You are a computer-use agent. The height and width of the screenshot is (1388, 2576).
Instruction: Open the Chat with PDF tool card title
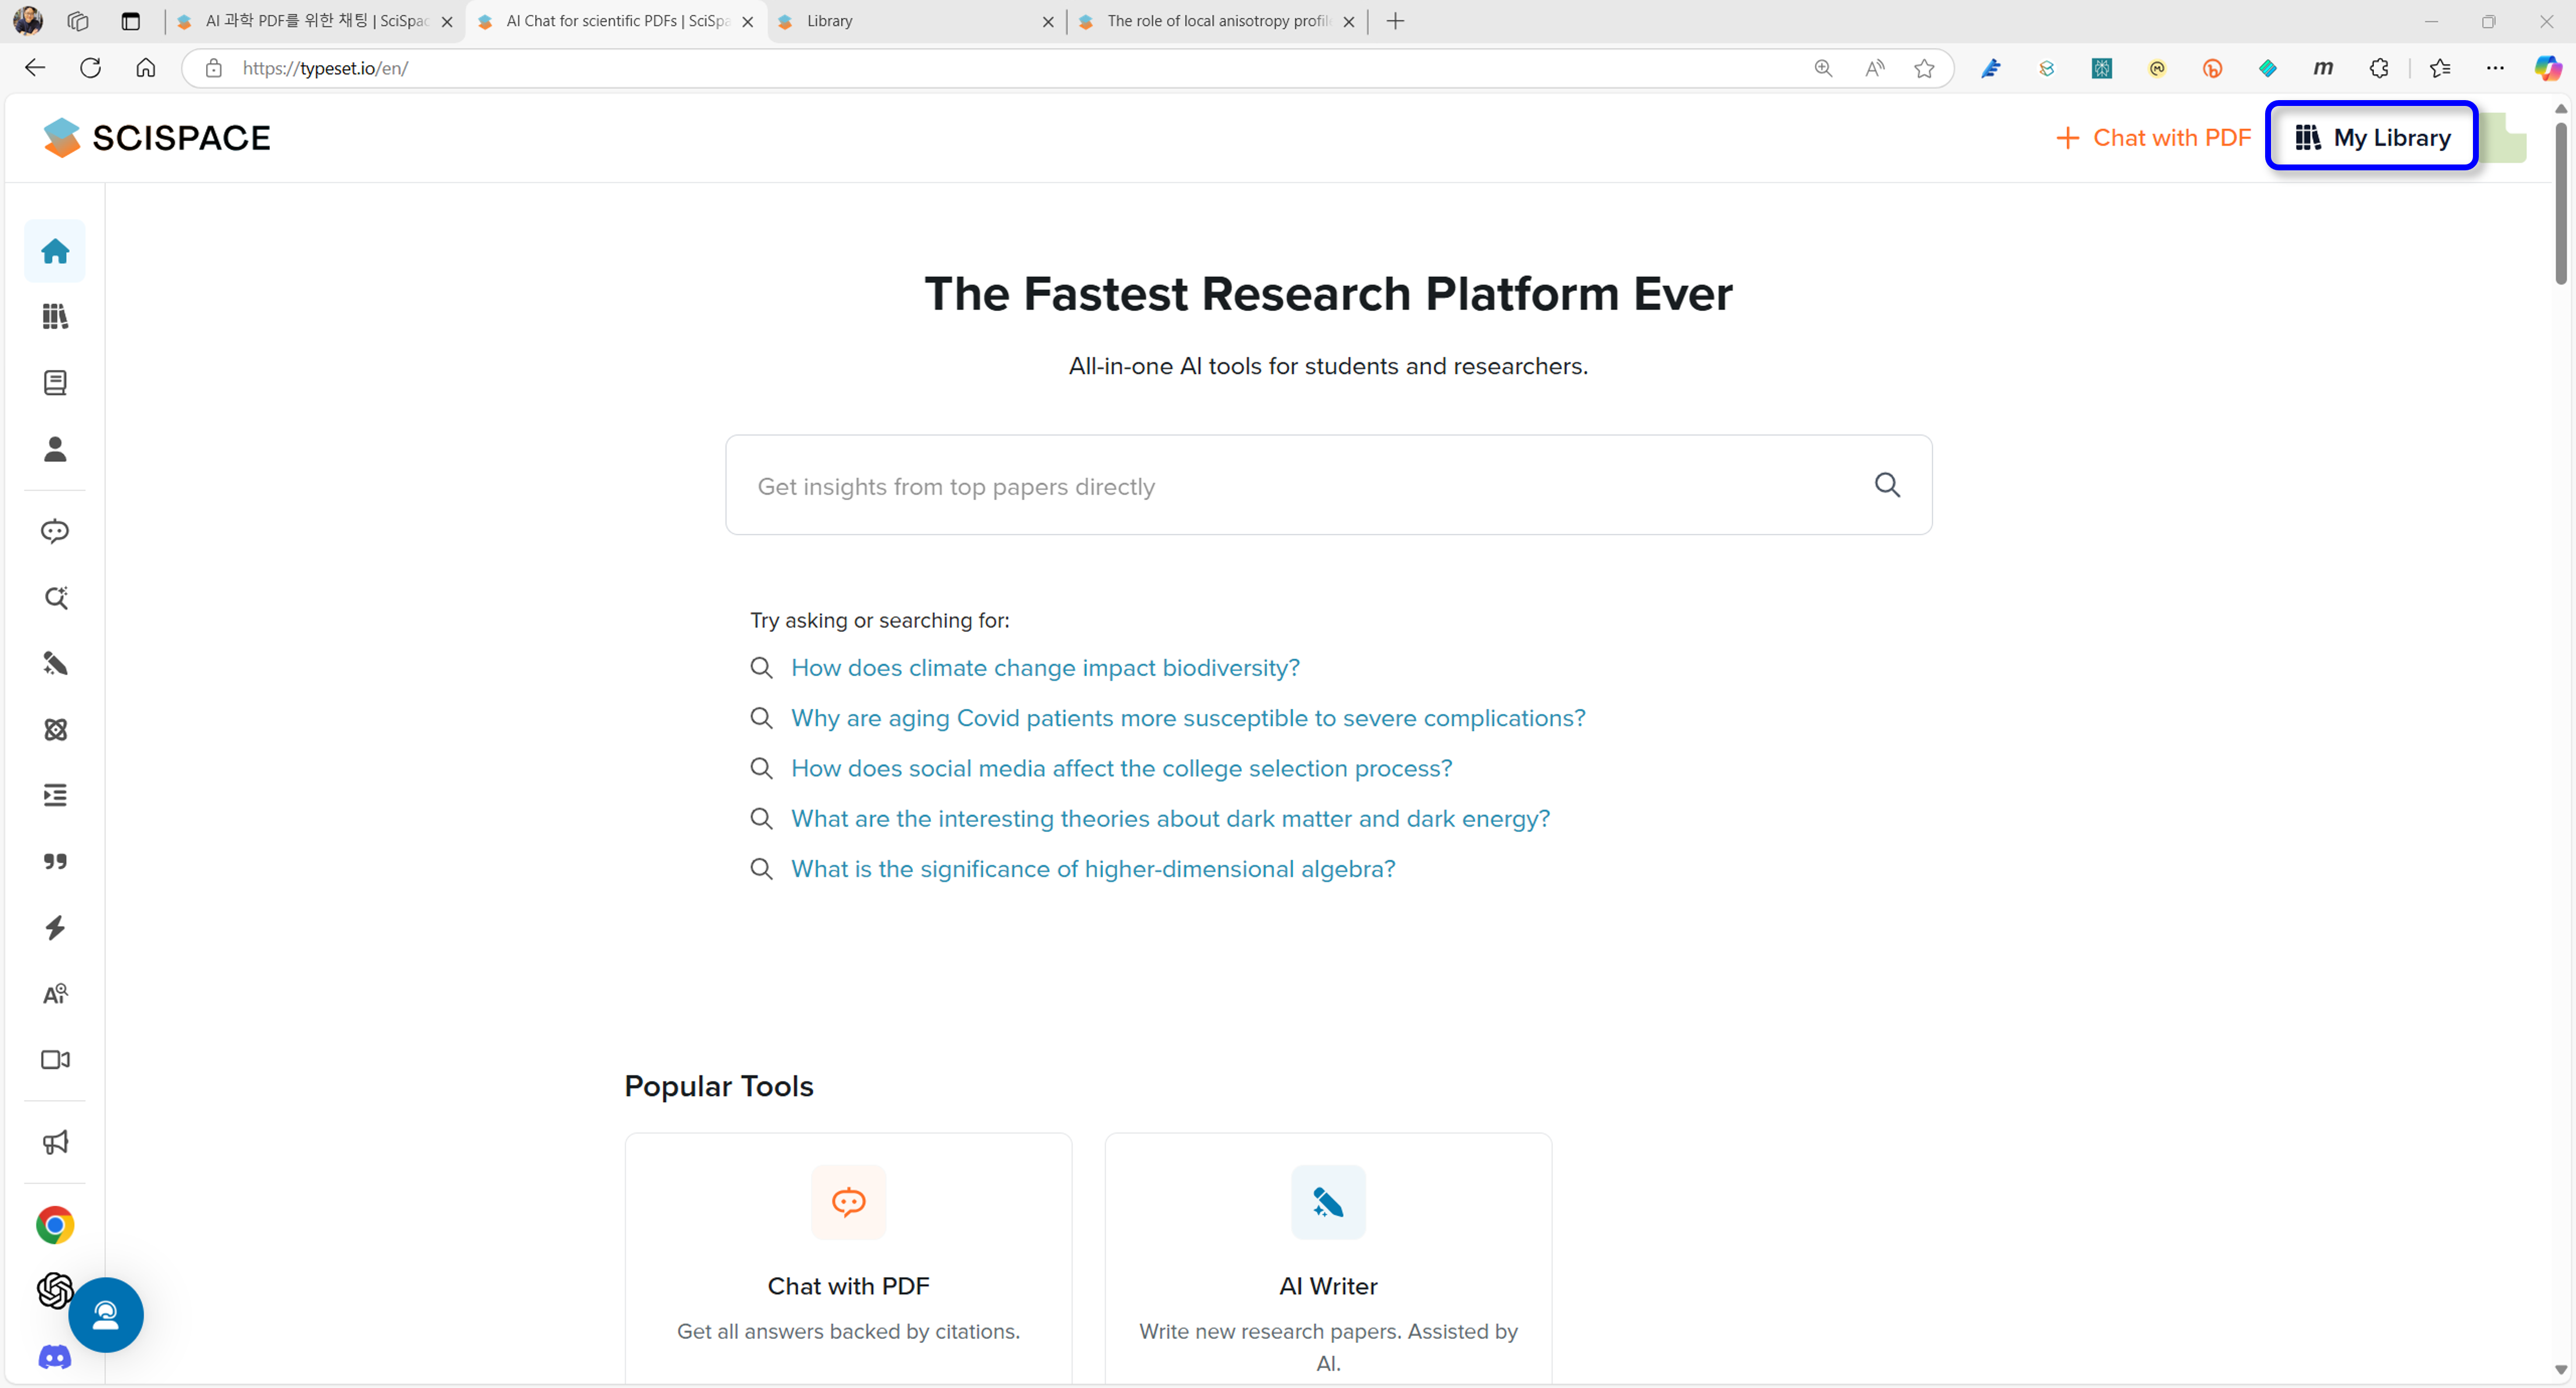848,1286
